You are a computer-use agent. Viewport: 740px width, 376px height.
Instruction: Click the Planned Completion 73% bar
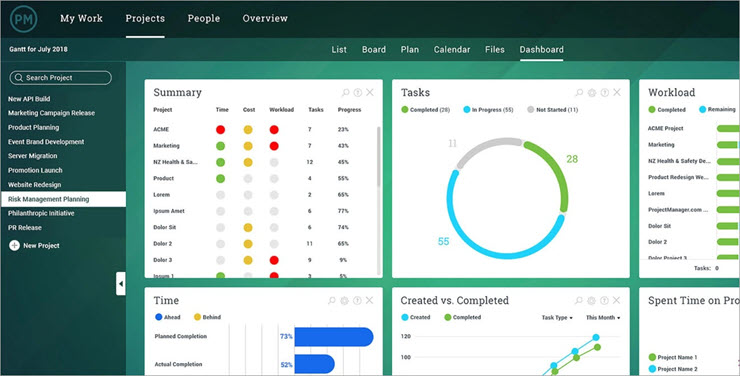(x=334, y=337)
